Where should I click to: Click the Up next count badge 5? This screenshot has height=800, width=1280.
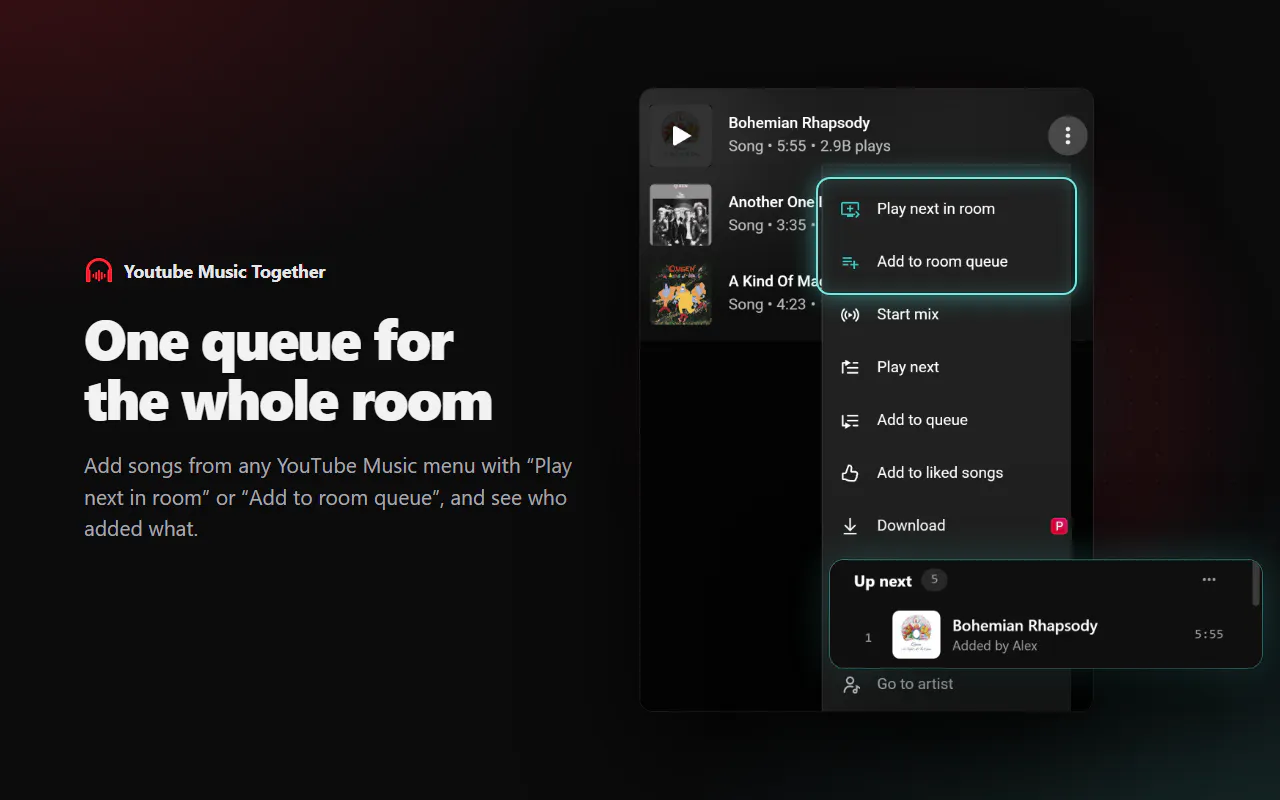pyautogui.click(x=934, y=579)
